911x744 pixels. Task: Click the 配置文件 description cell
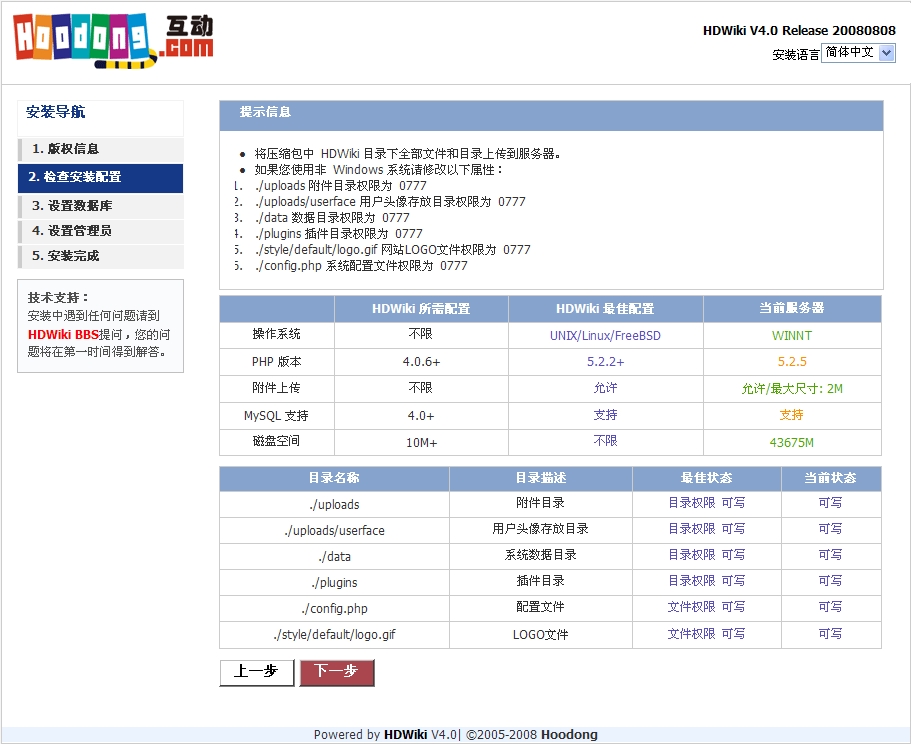point(541,607)
